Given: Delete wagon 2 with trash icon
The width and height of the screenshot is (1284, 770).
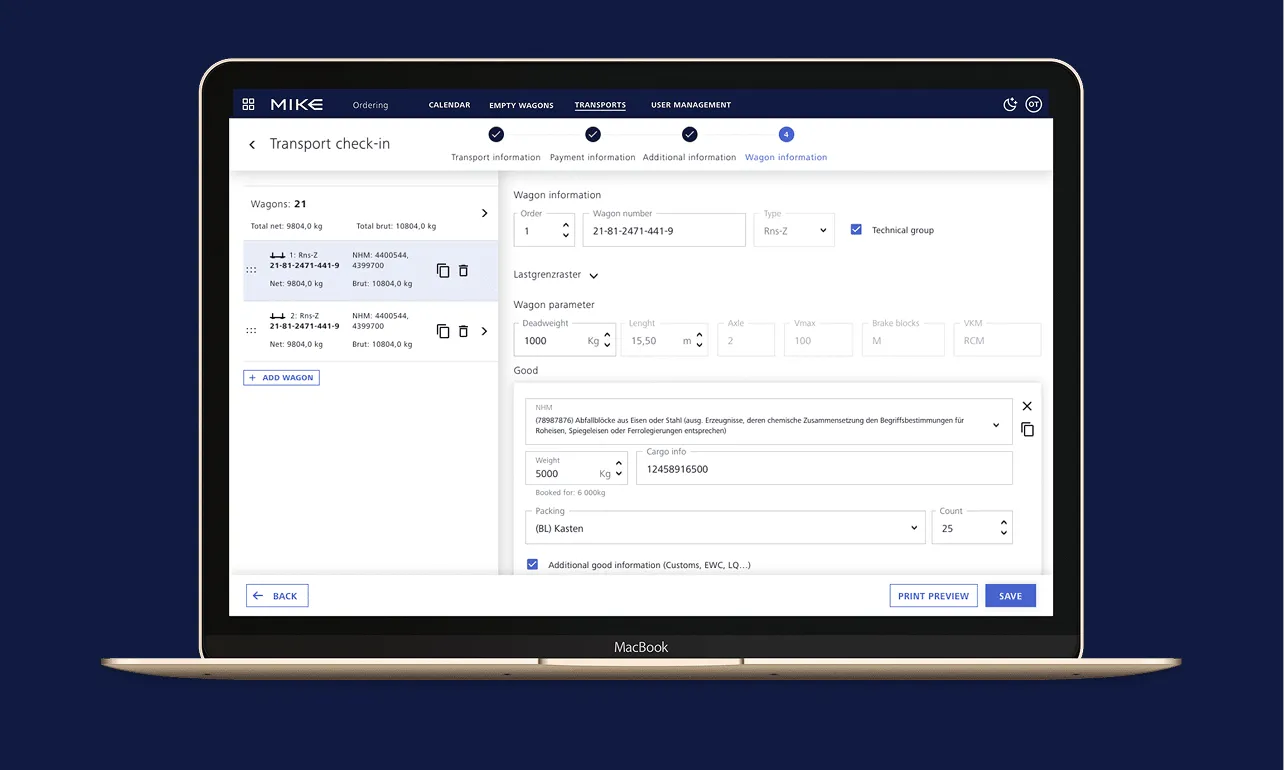Looking at the screenshot, I should [x=463, y=331].
